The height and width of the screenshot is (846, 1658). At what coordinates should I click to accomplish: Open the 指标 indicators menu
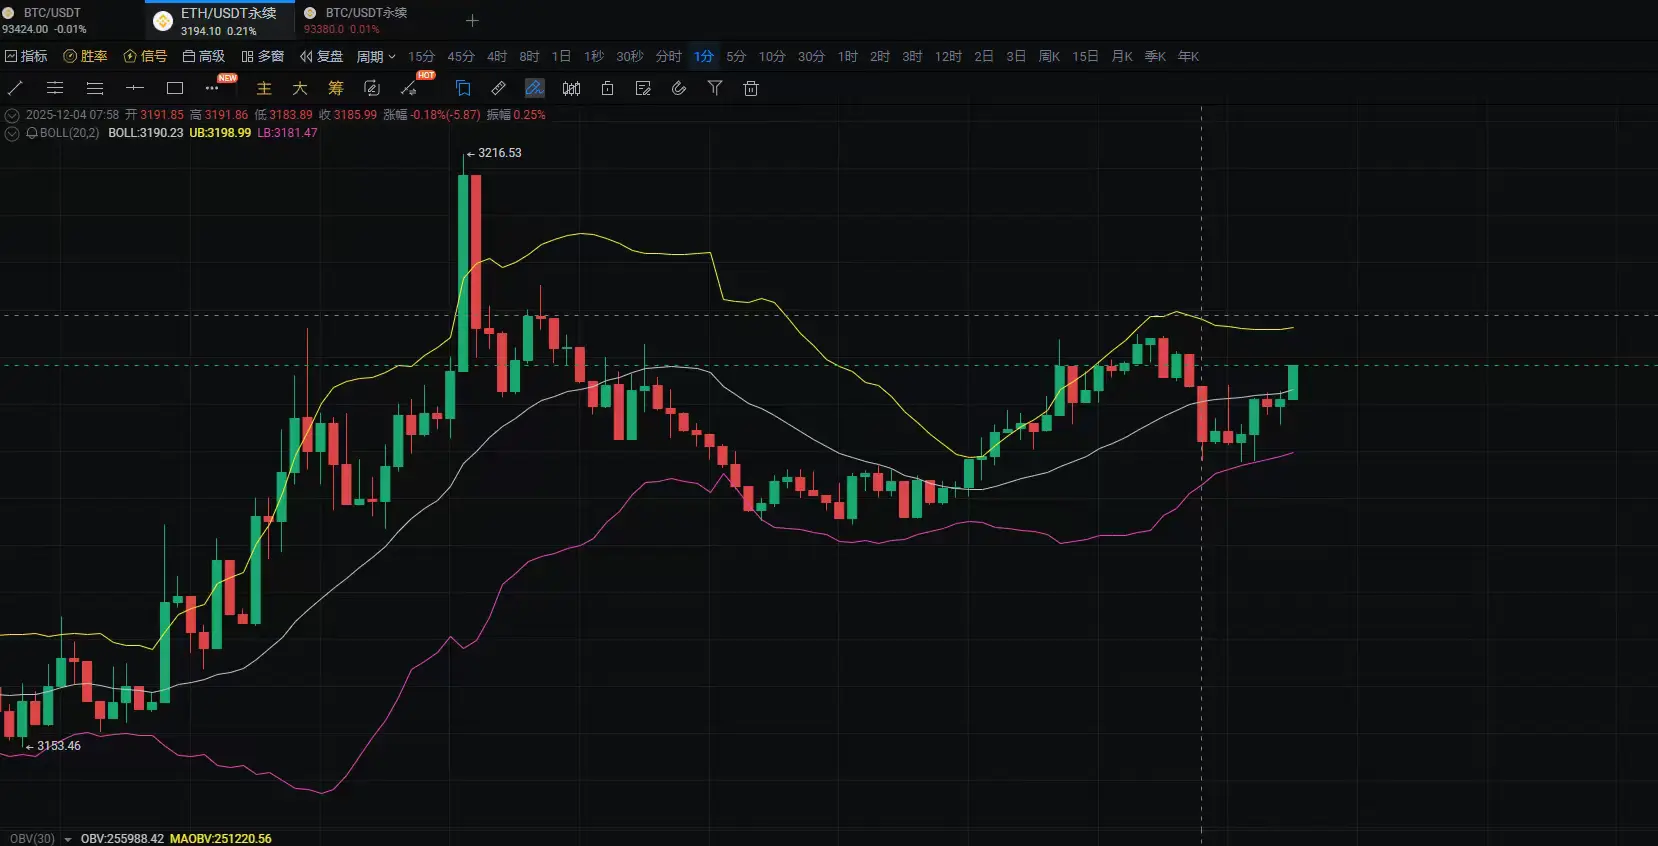click(26, 57)
